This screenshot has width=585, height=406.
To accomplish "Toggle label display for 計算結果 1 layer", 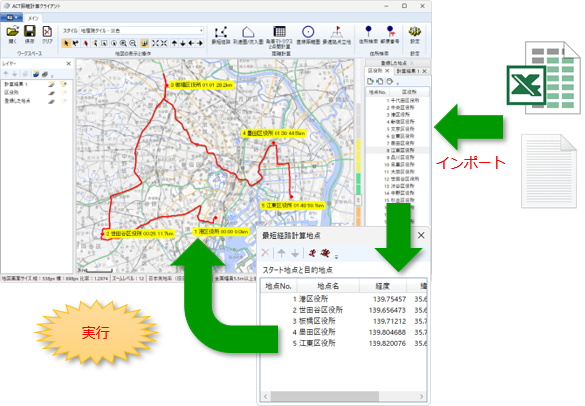I will [63, 84].
